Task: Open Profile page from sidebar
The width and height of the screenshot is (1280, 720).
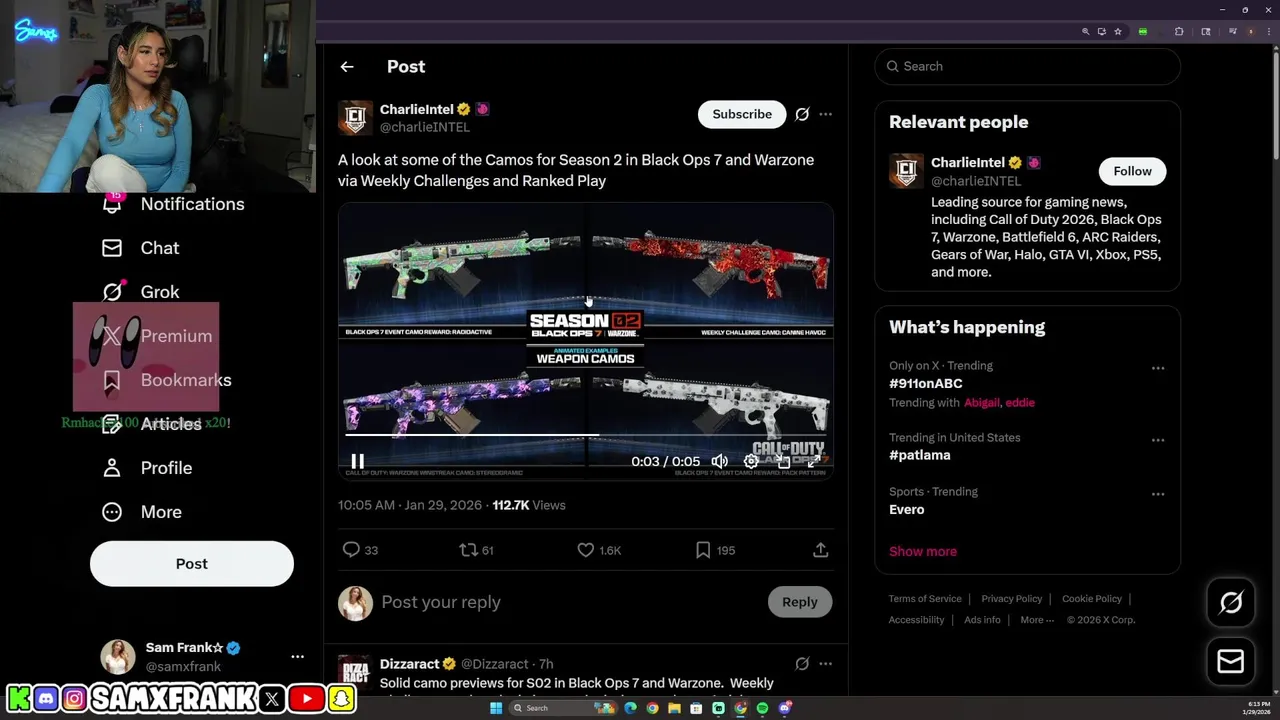Action: point(147,468)
